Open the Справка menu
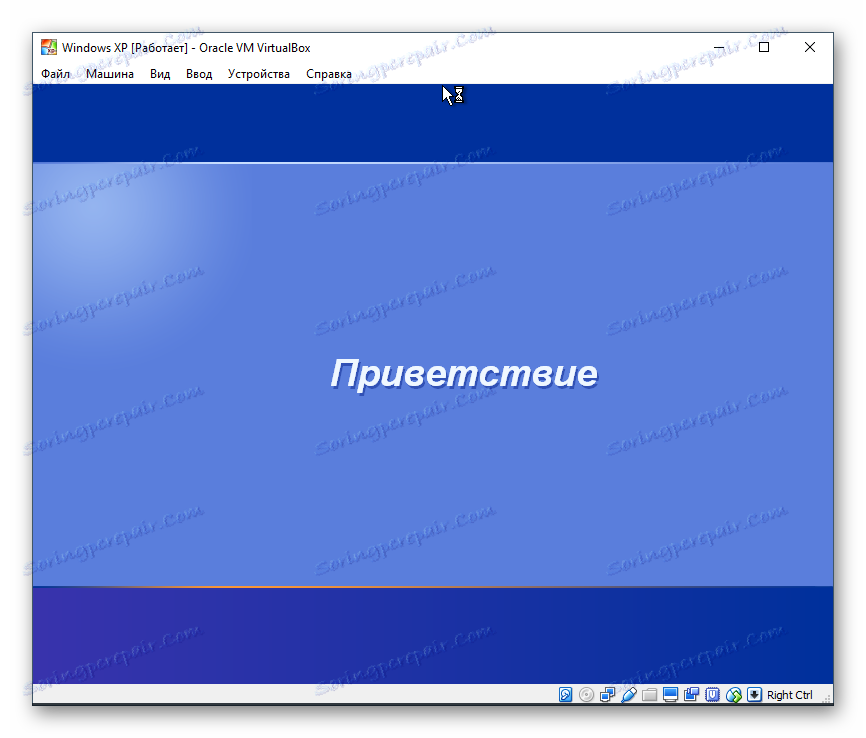The width and height of the screenshot is (866, 738). [329, 74]
